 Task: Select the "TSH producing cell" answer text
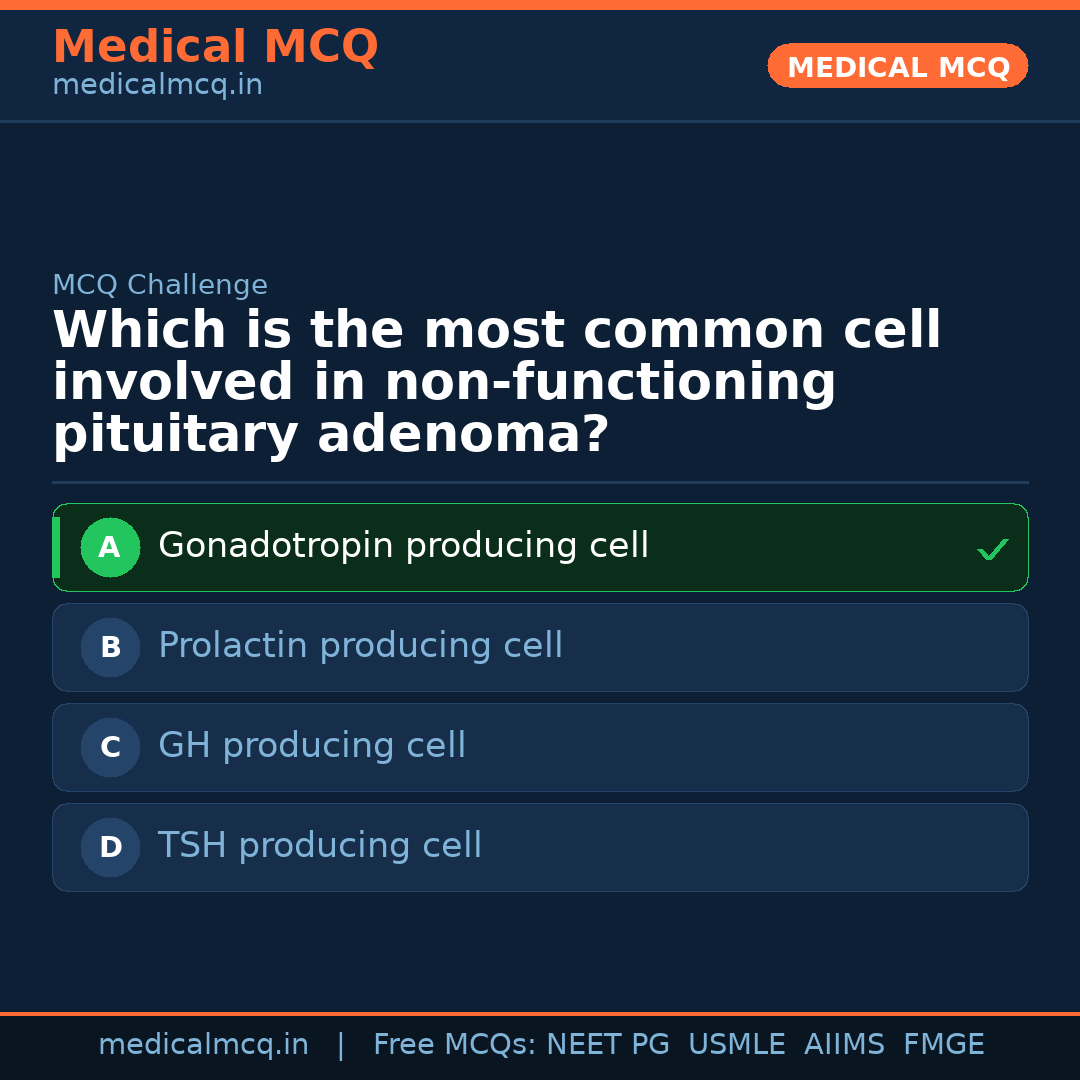coord(319,846)
